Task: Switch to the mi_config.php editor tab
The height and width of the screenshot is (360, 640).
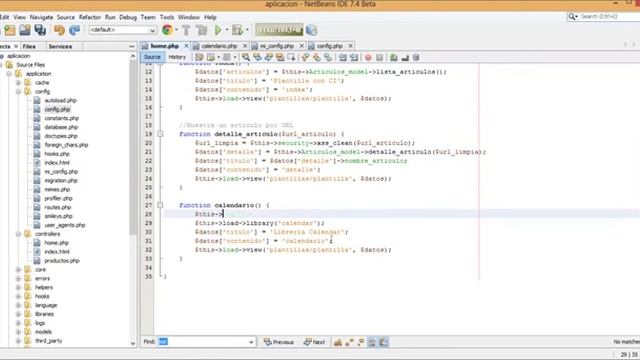Action: (x=277, y=46)
